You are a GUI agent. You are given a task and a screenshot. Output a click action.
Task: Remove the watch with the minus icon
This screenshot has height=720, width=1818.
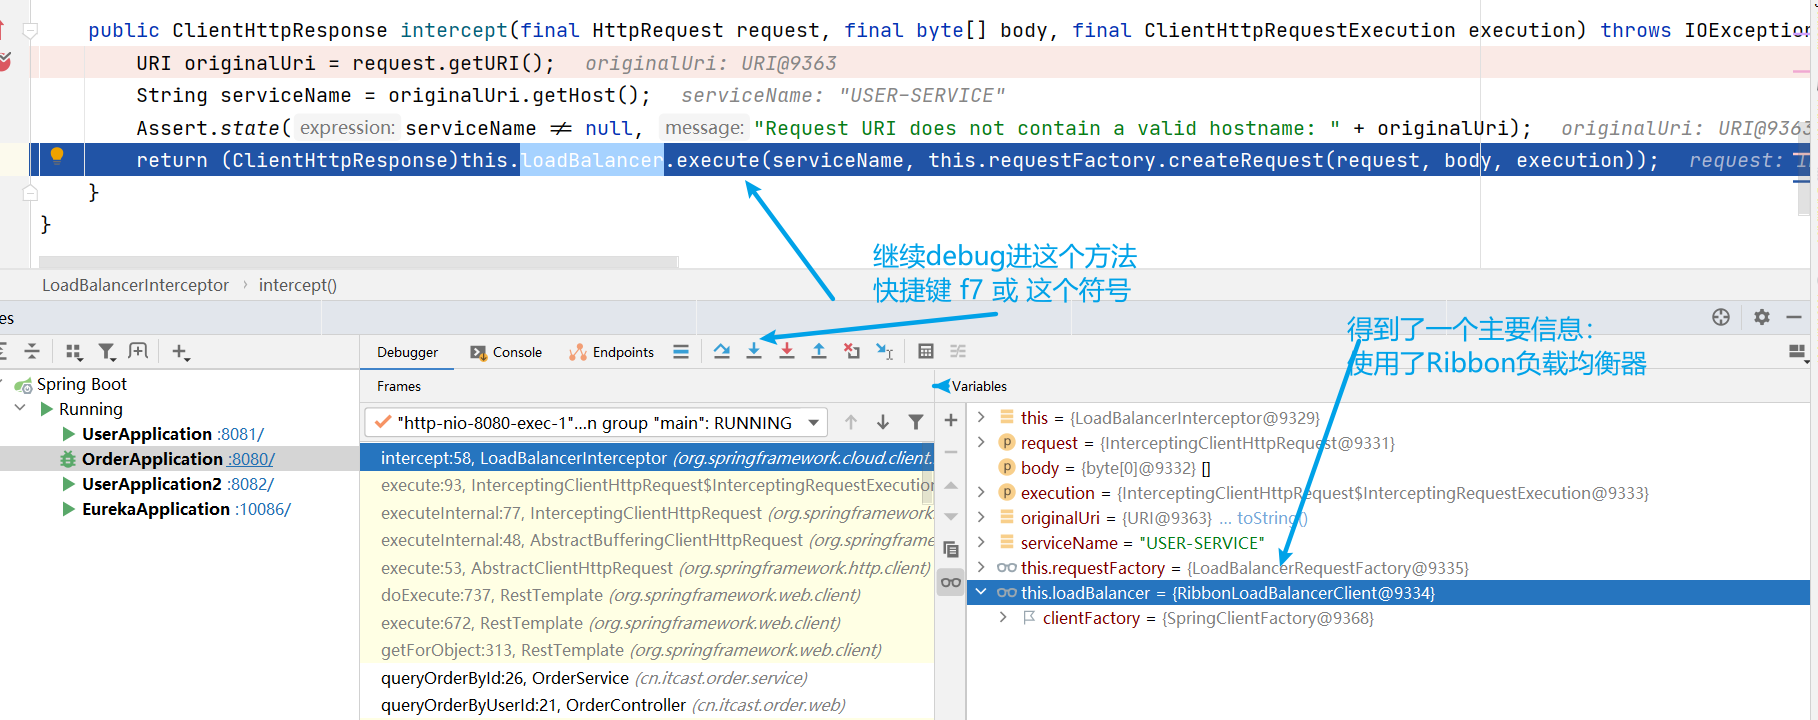click(x=951, y=452)
